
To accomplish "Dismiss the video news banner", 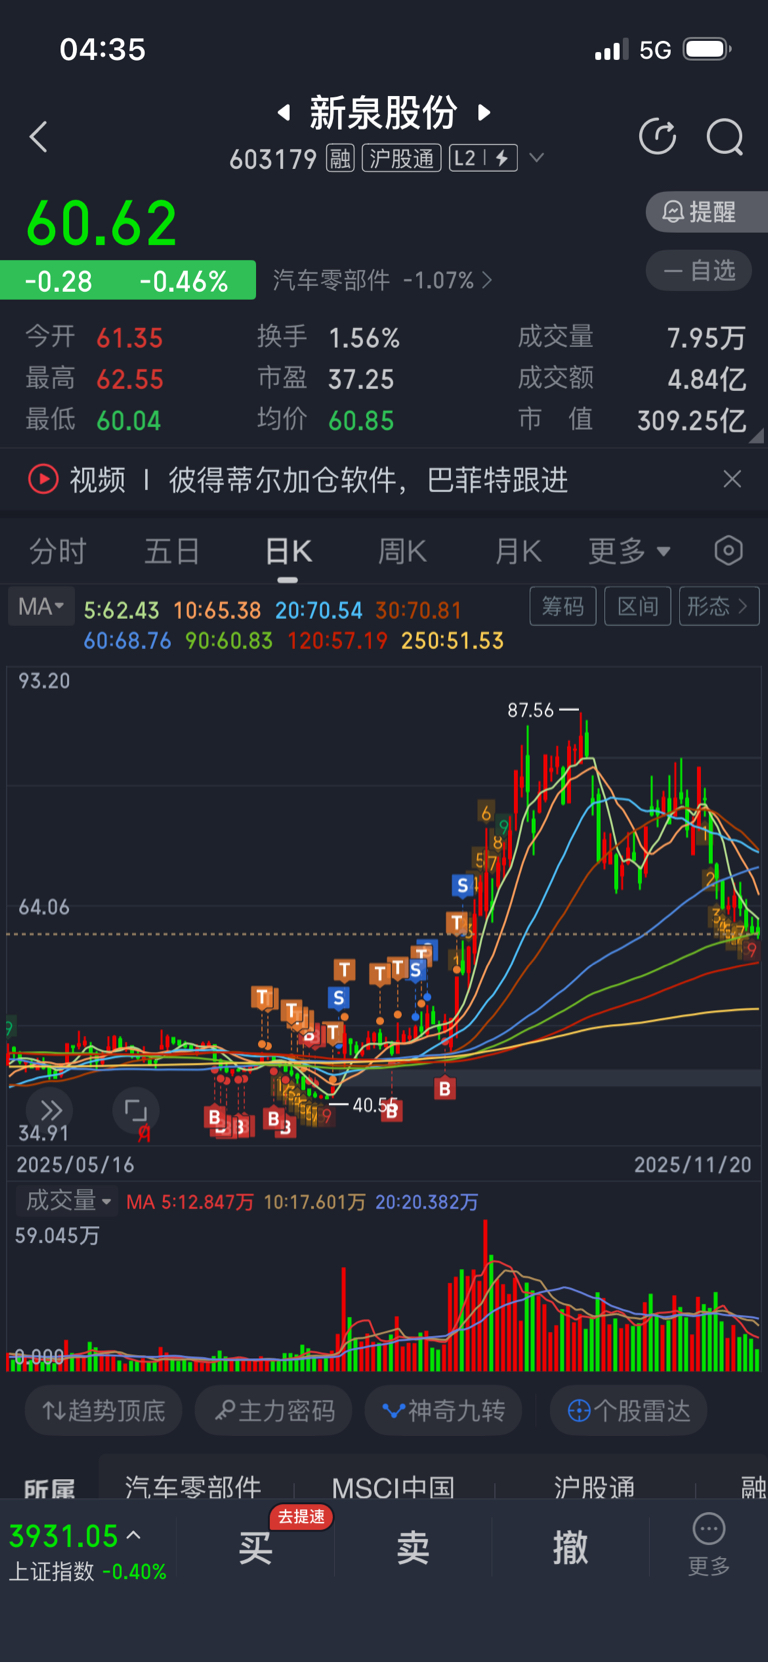I will pyautogui.click(x=732, y=479).
